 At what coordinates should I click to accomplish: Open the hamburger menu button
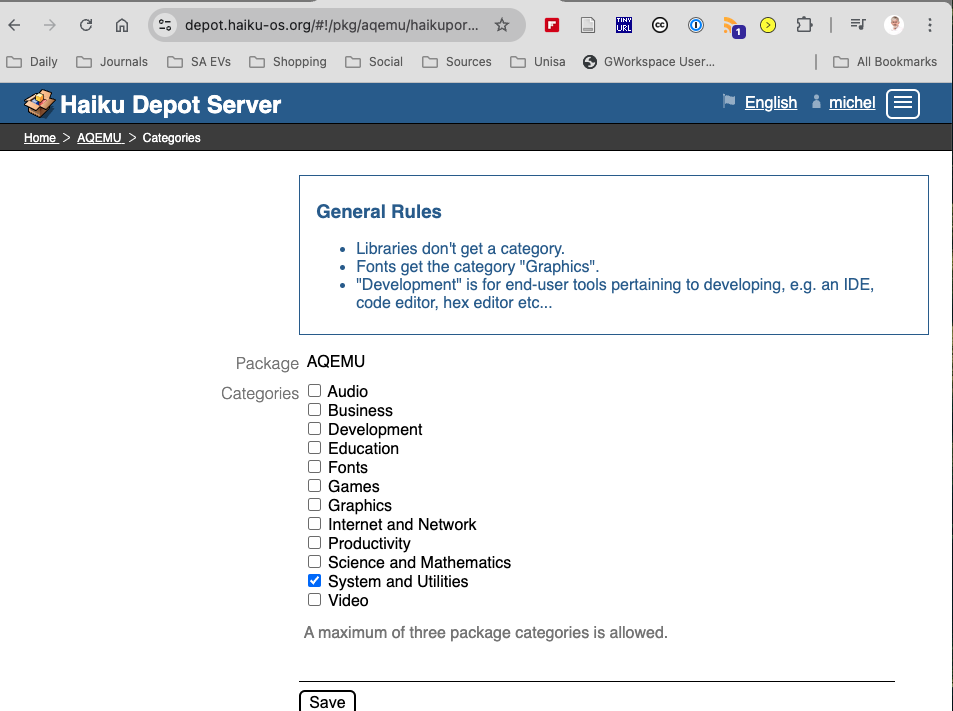[x=903, y=103]
